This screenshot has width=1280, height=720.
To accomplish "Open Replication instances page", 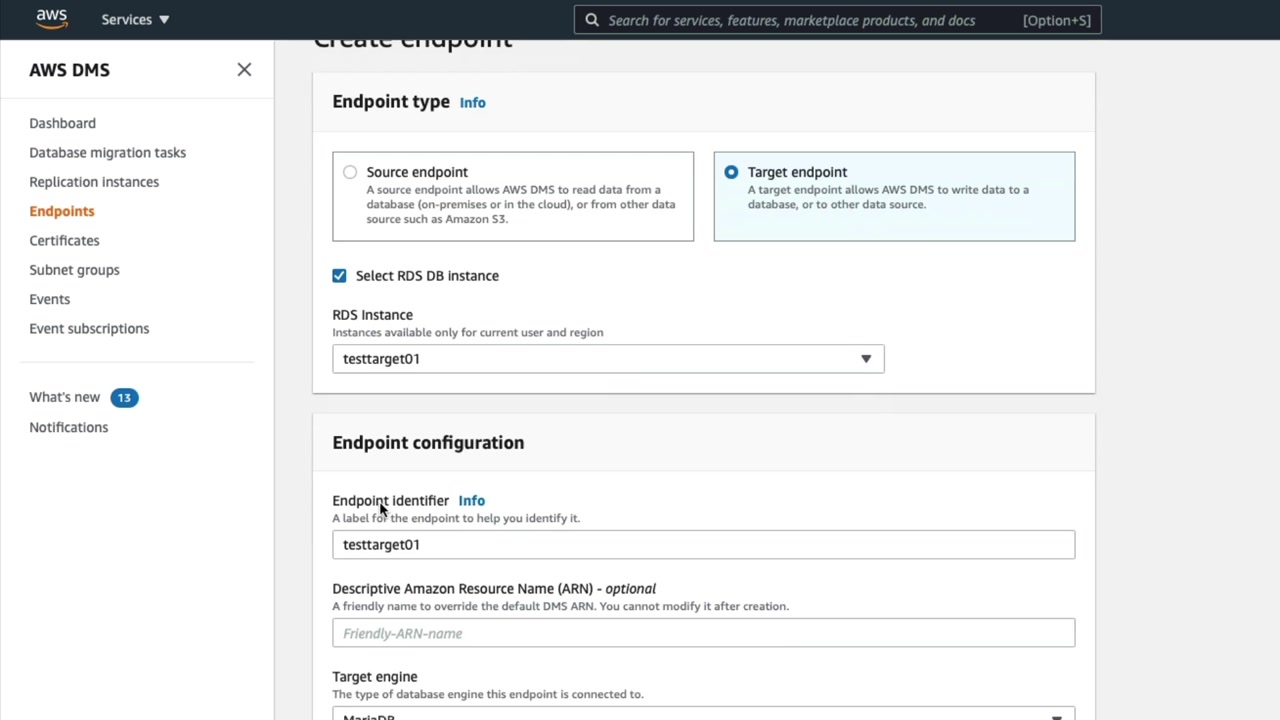I will coord(94,182).
